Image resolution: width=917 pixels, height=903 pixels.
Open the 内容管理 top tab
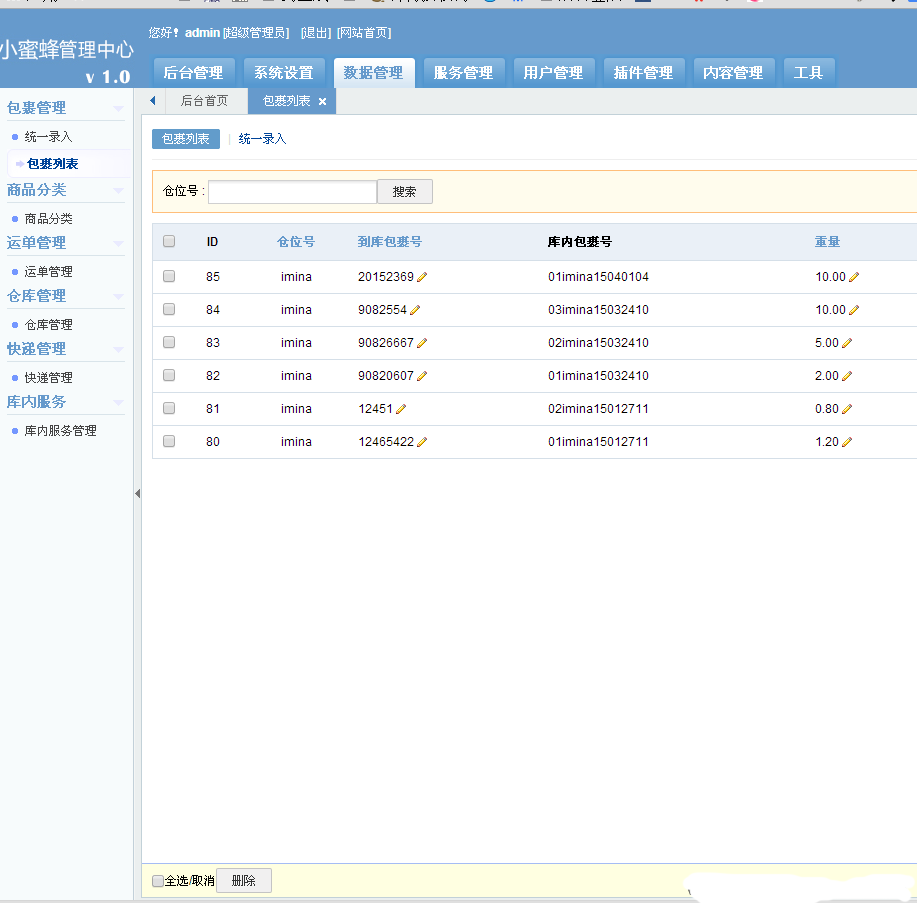pos(733,73)
